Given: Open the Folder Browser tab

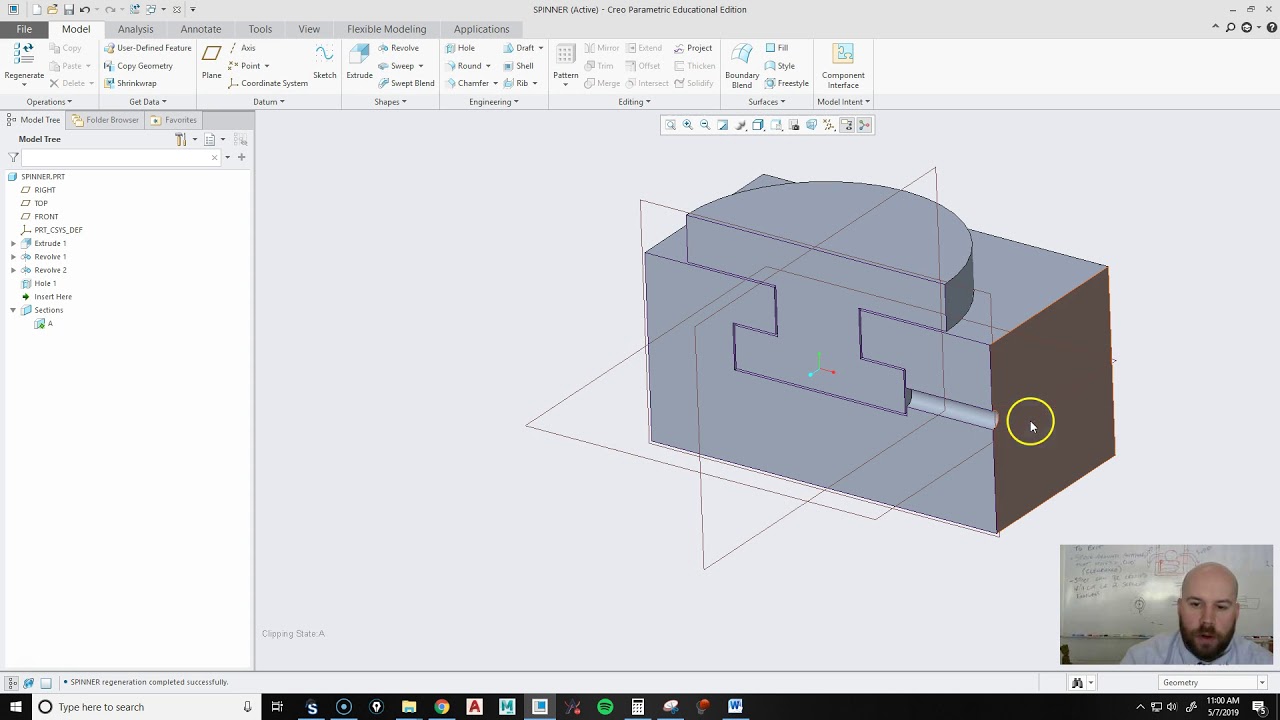Looking at the screenshot, I should point(105,120).
